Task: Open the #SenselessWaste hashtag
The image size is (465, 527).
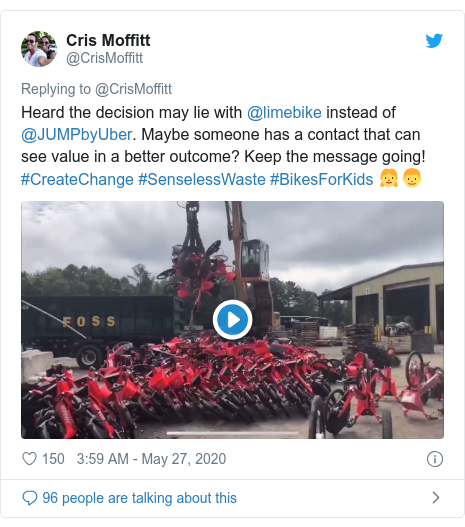Action: coord(202,179)
